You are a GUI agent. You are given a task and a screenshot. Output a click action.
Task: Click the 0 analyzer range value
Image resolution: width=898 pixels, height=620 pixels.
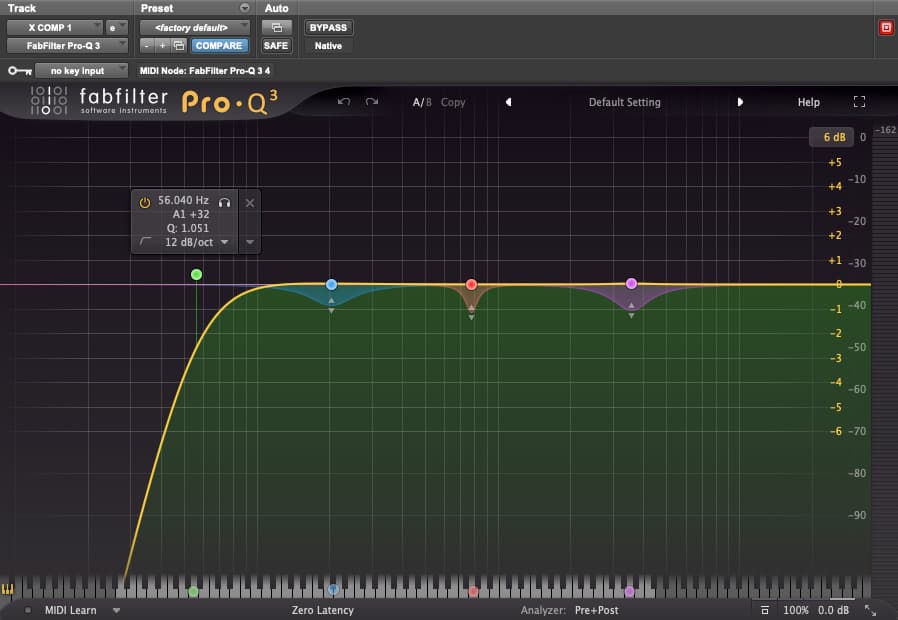pos(862,137)
